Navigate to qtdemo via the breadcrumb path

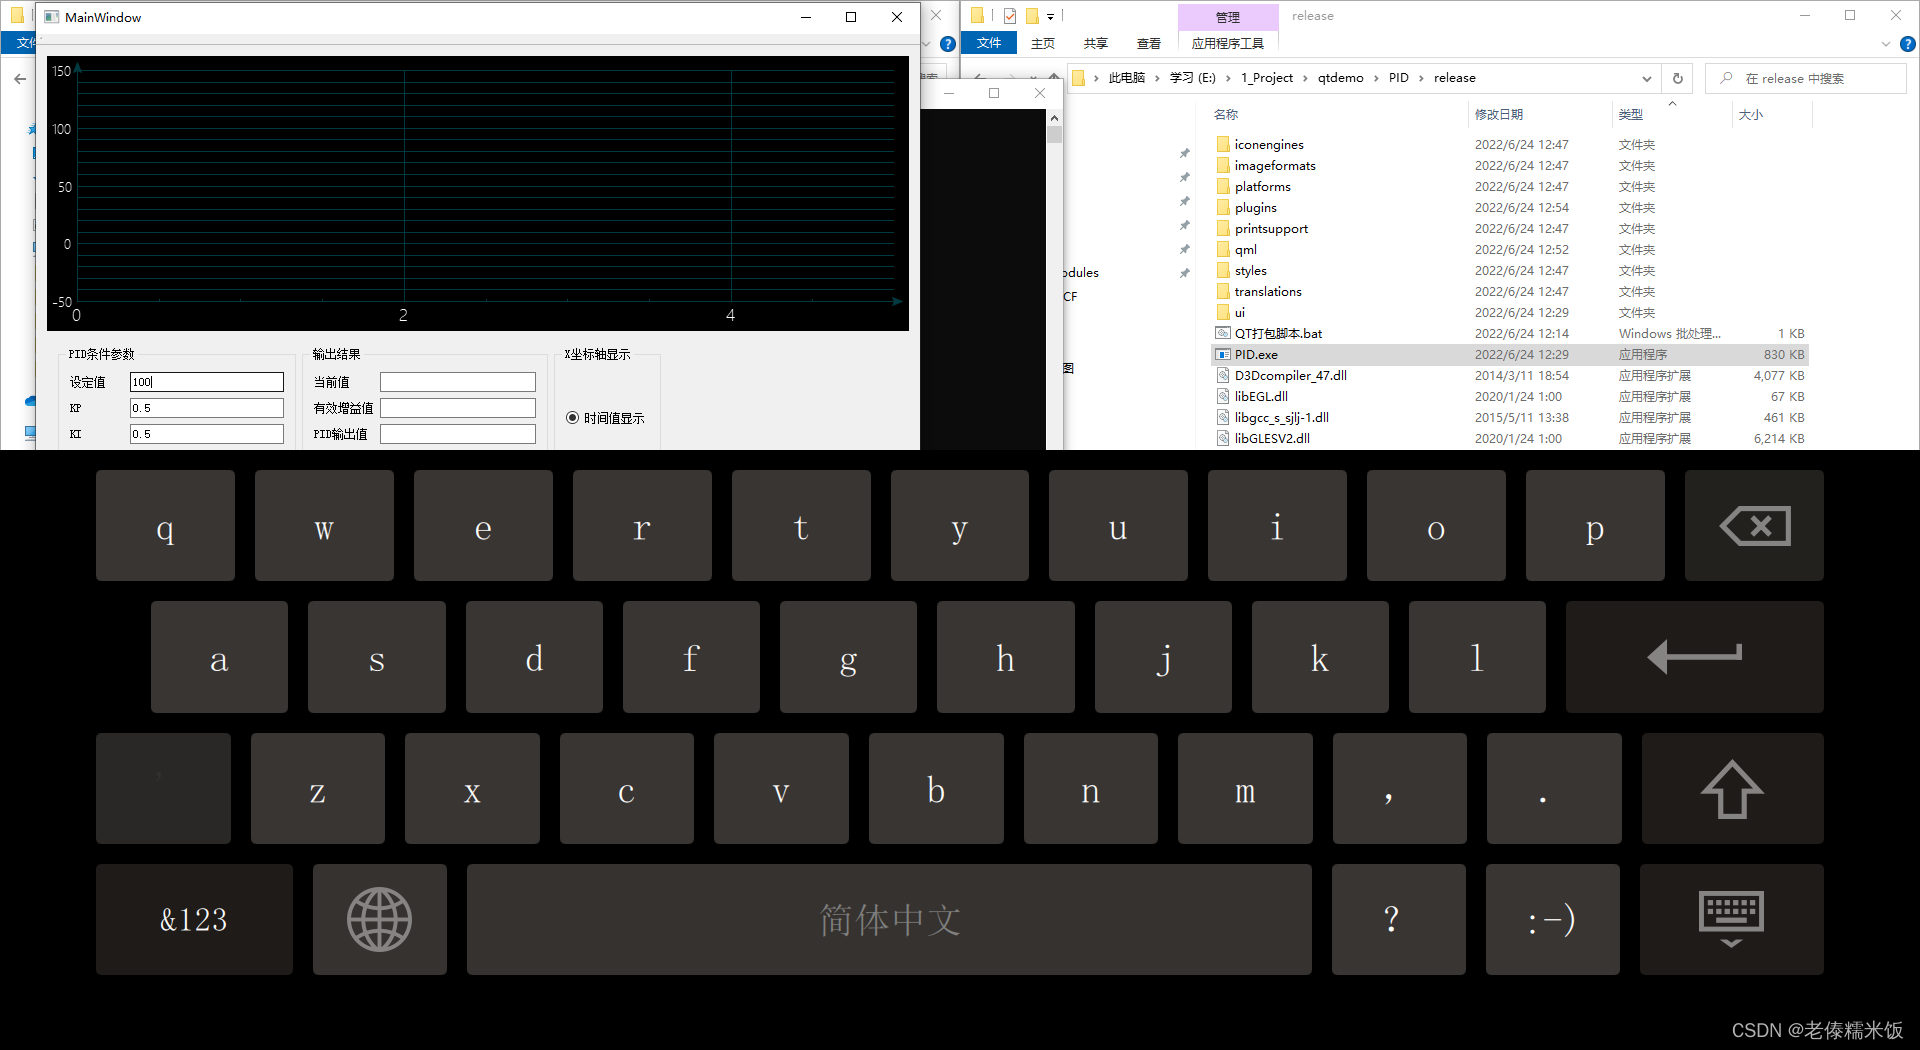(x=1340, y=77)
